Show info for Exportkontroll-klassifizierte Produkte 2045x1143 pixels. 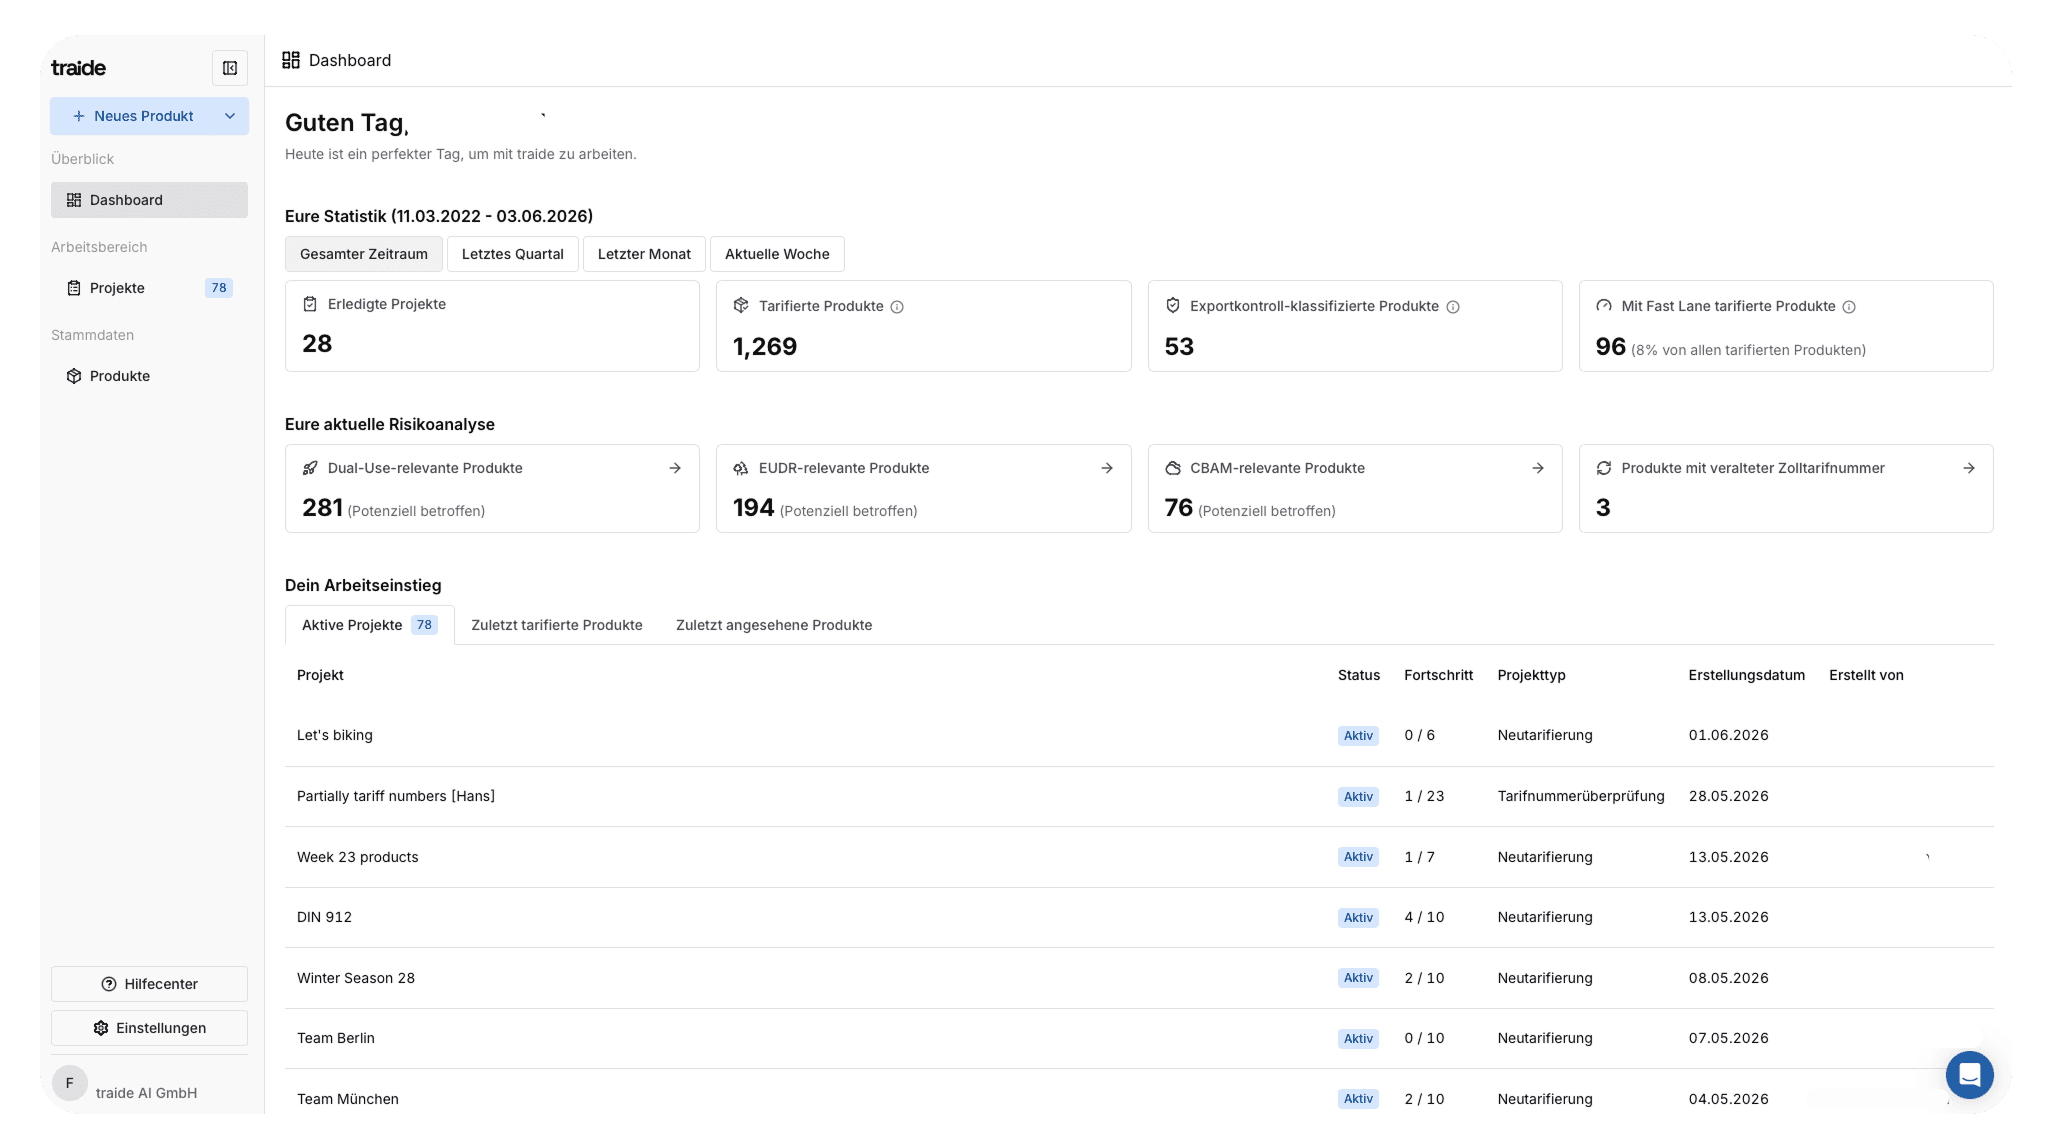pos(1453,307)
